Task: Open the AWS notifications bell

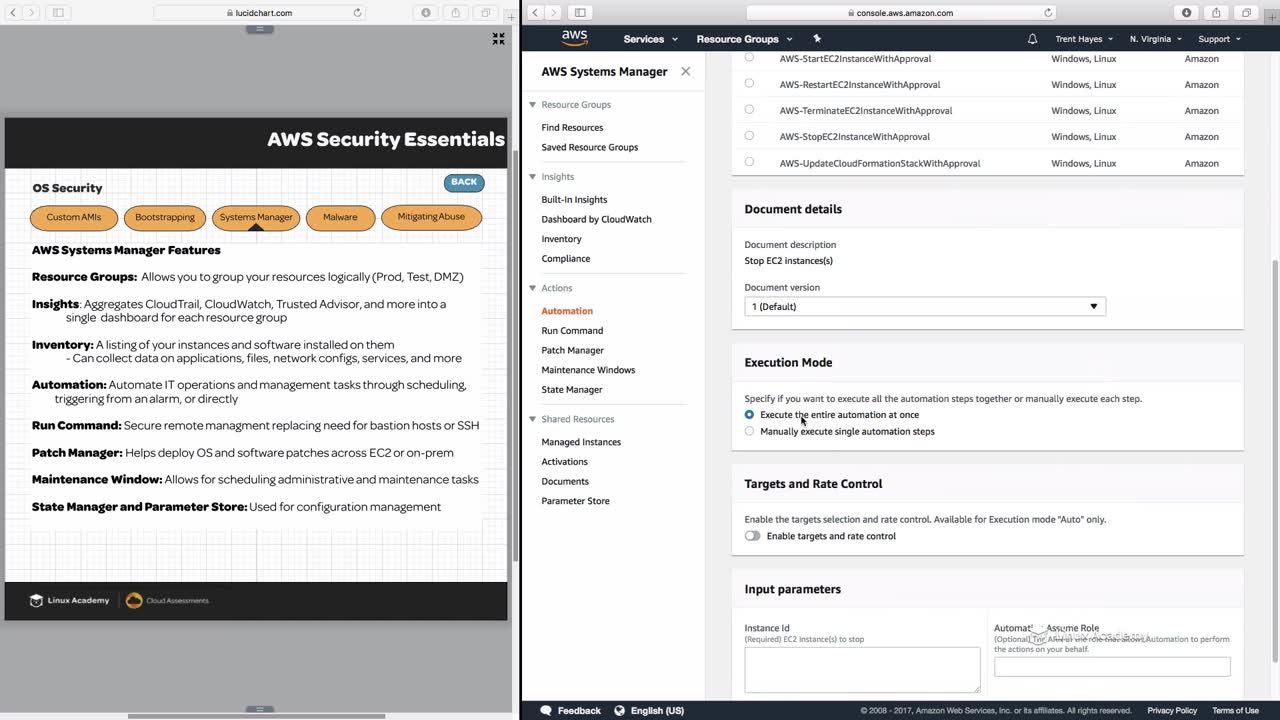Action: coord(1032,39)
